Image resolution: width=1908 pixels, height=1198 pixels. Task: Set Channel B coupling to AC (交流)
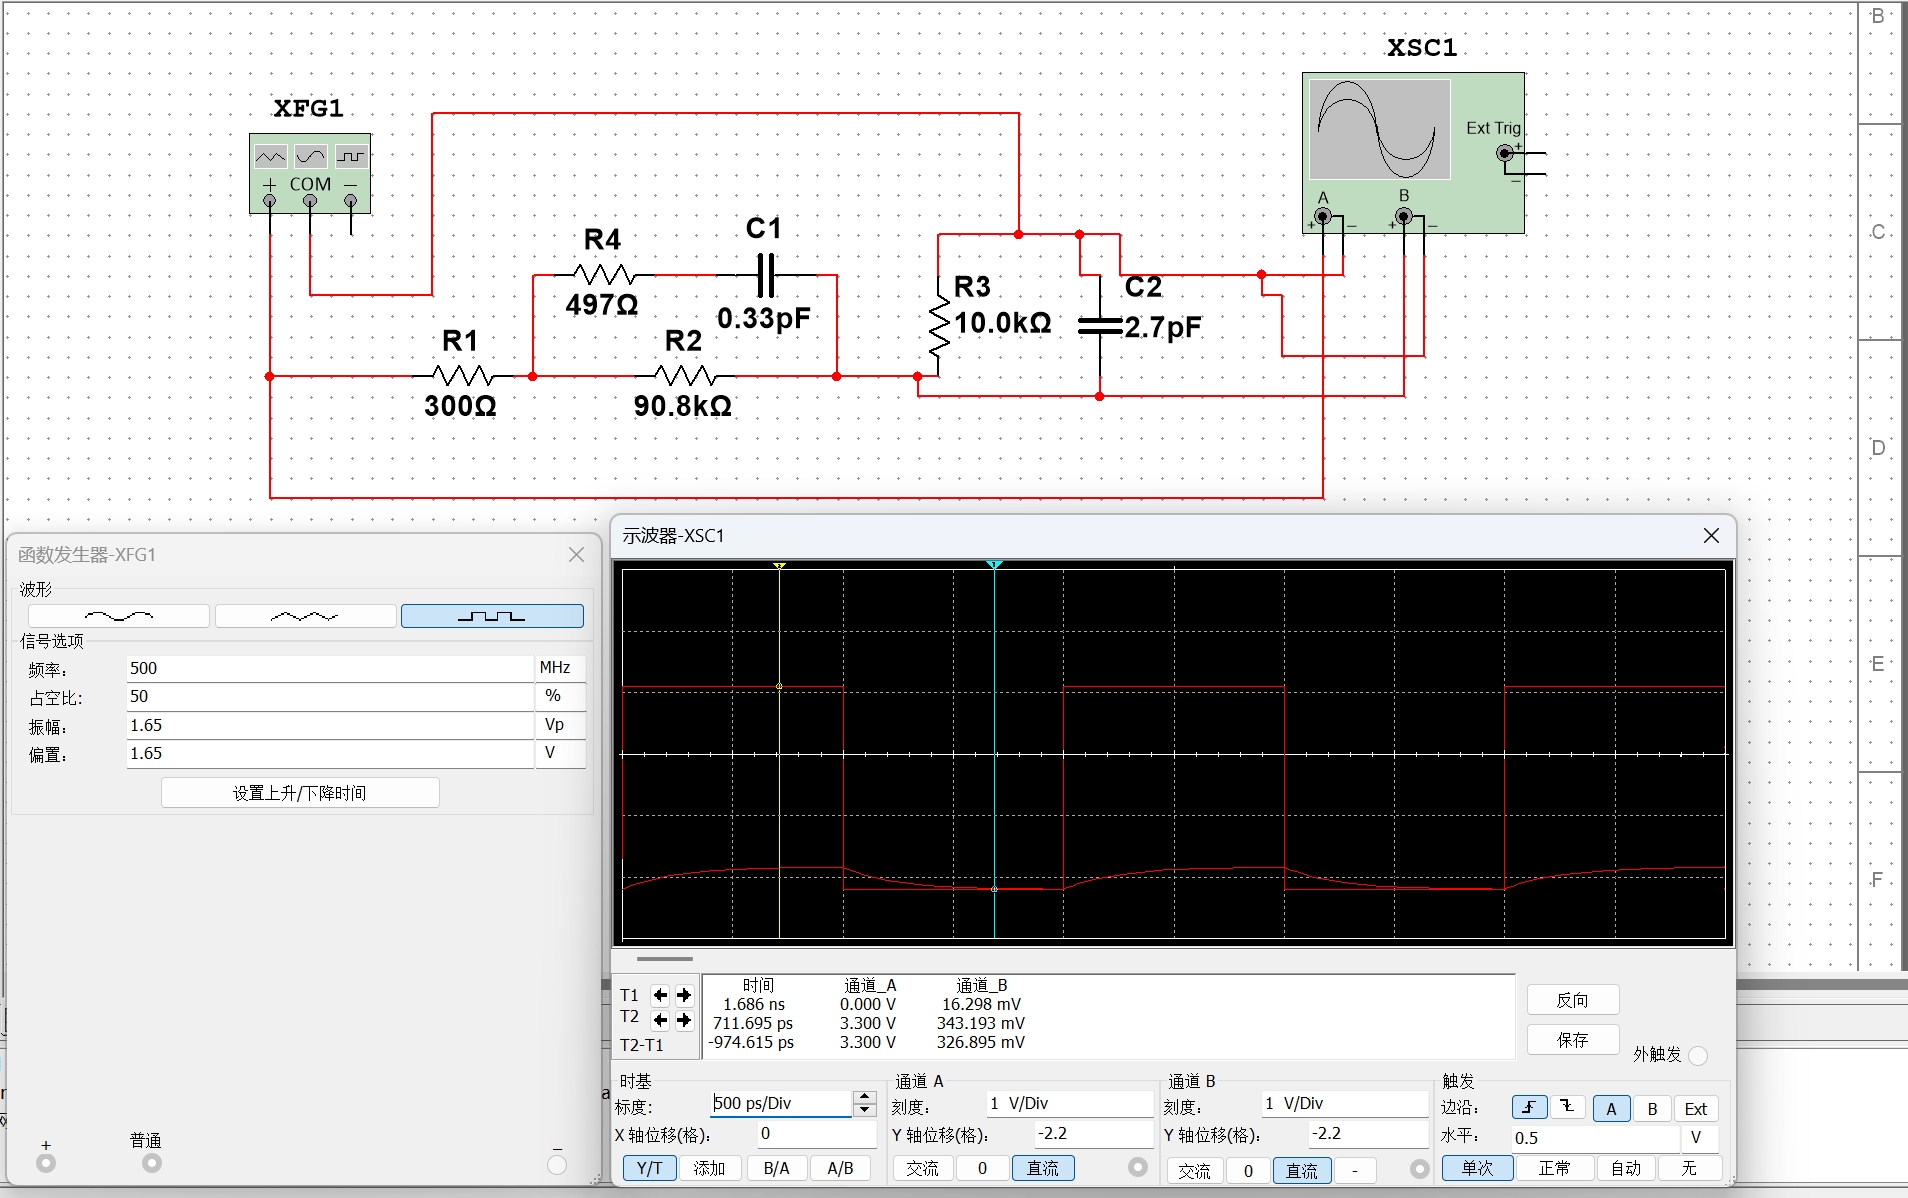tap(1195, 1170)
